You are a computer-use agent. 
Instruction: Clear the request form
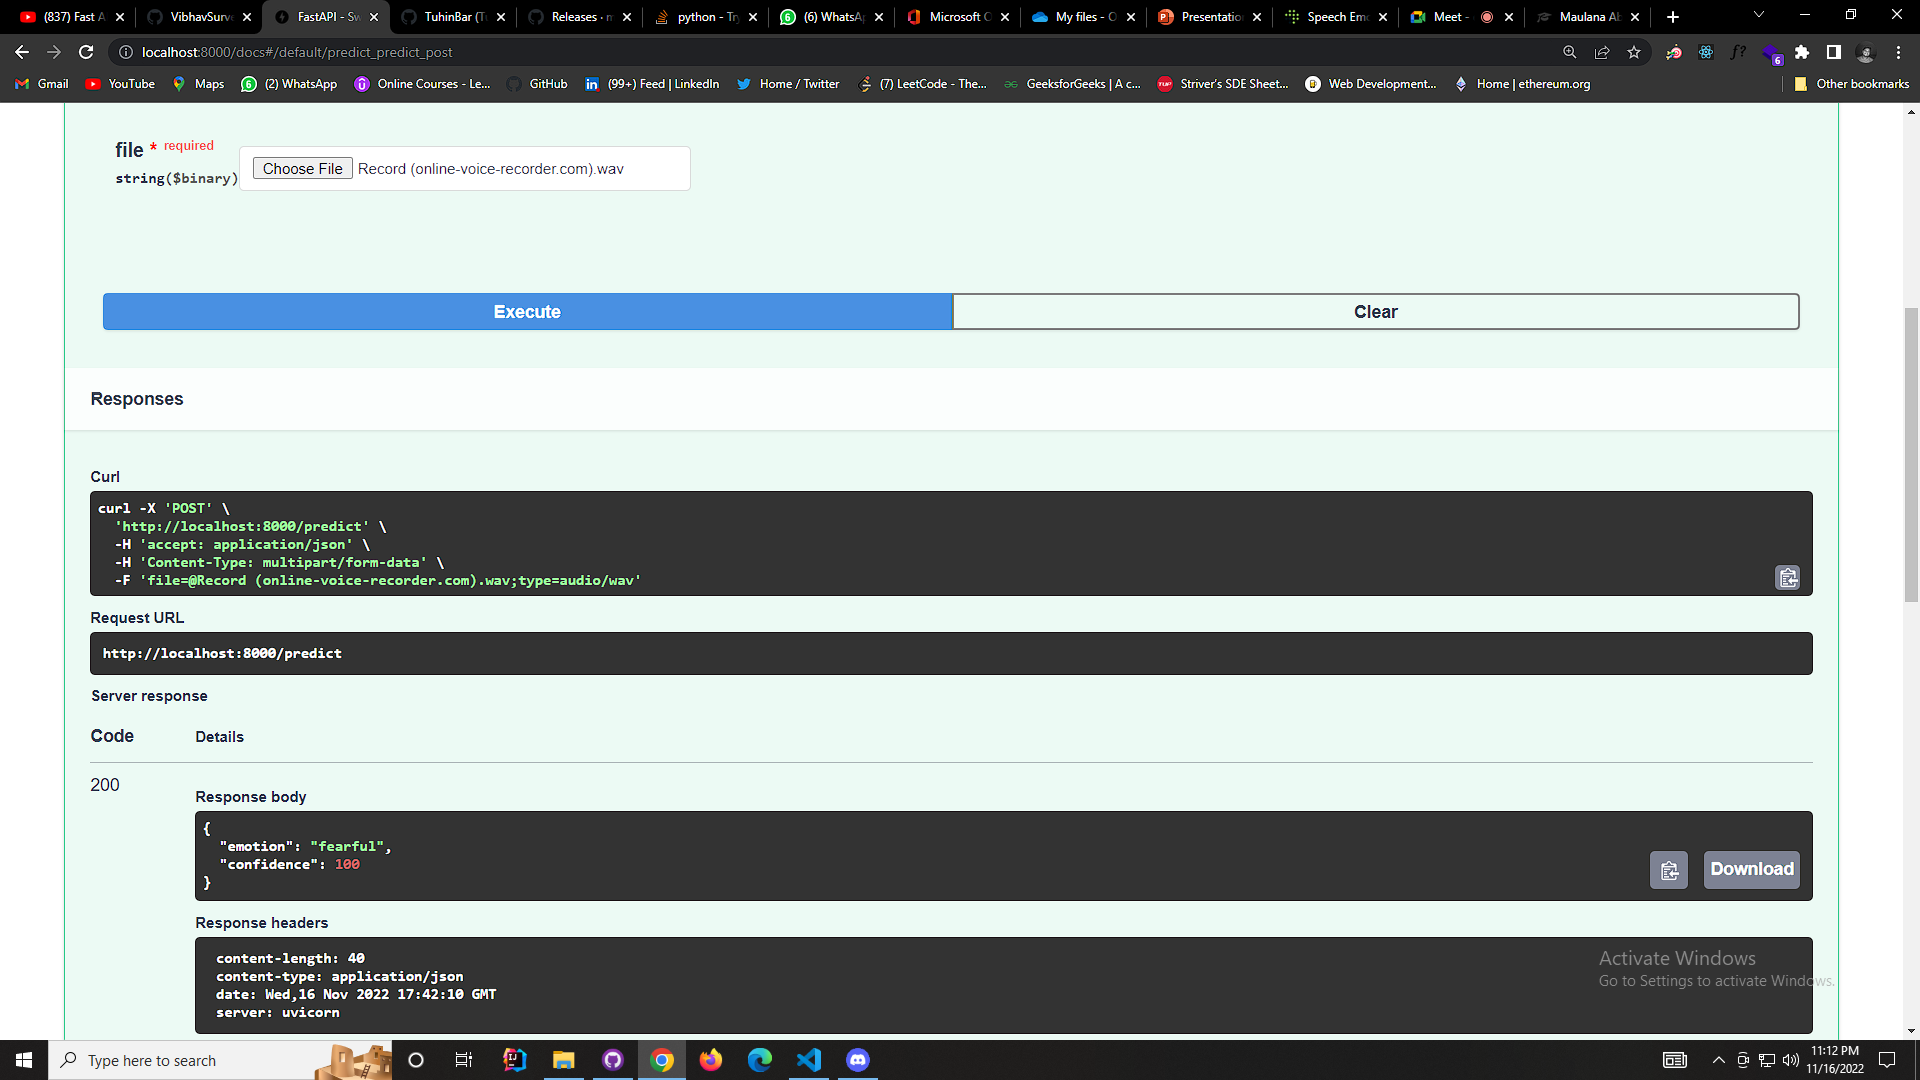point(1376,311)
